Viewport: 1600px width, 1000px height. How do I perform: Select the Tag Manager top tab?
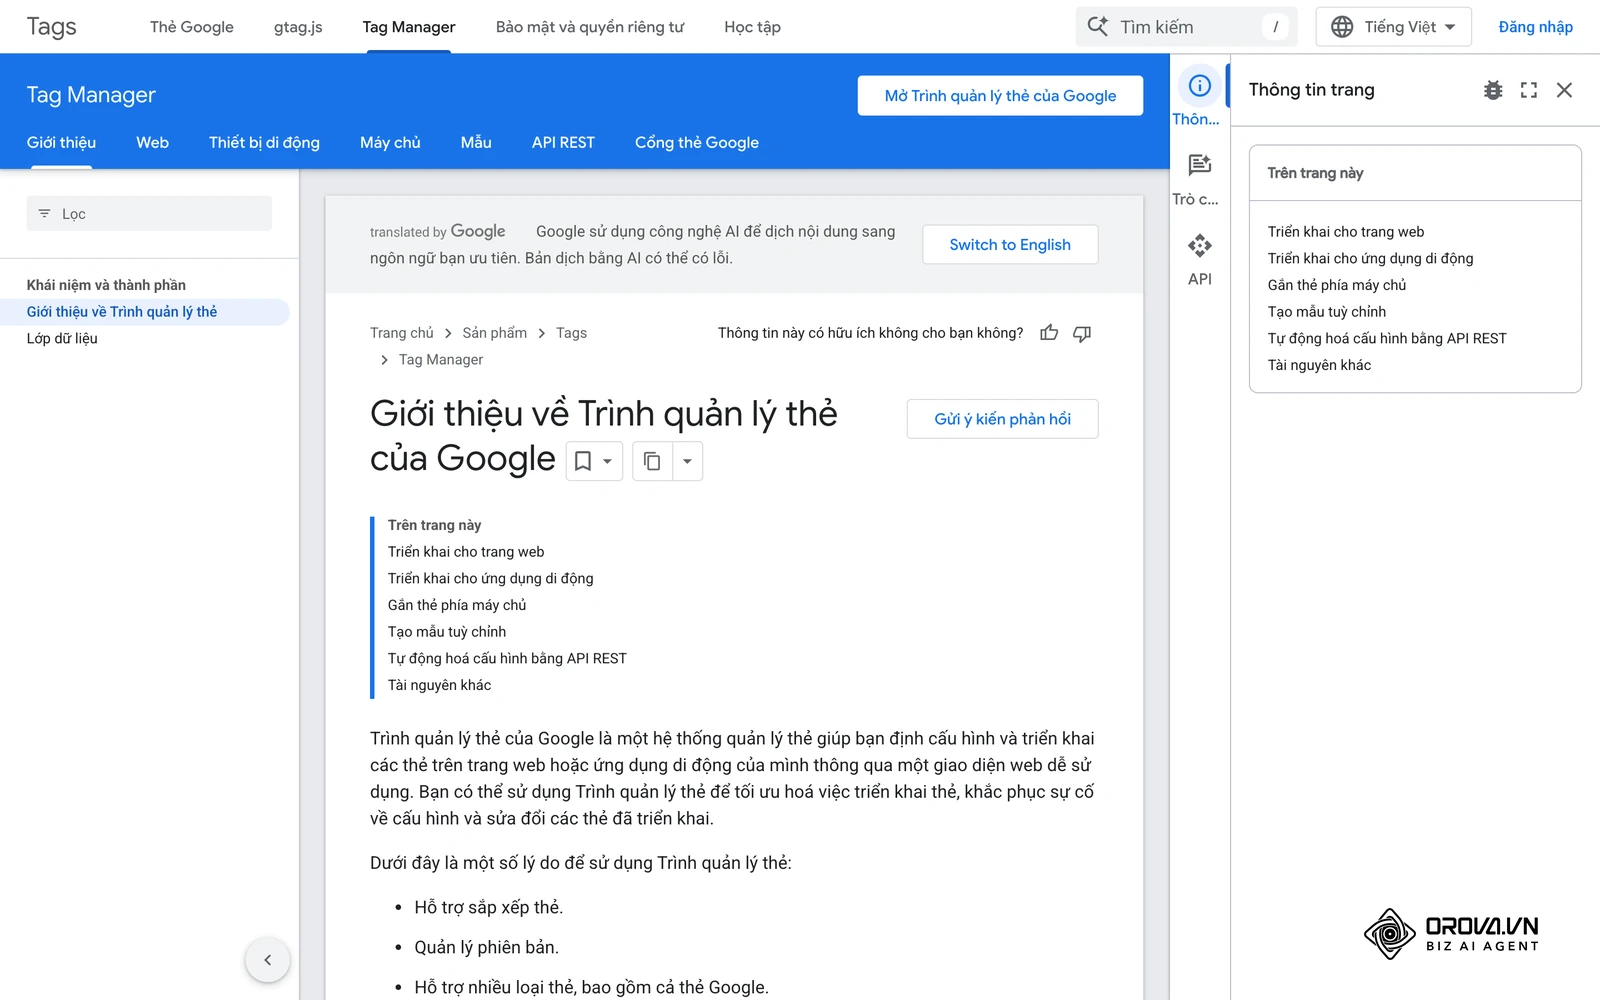click(409, 27)
